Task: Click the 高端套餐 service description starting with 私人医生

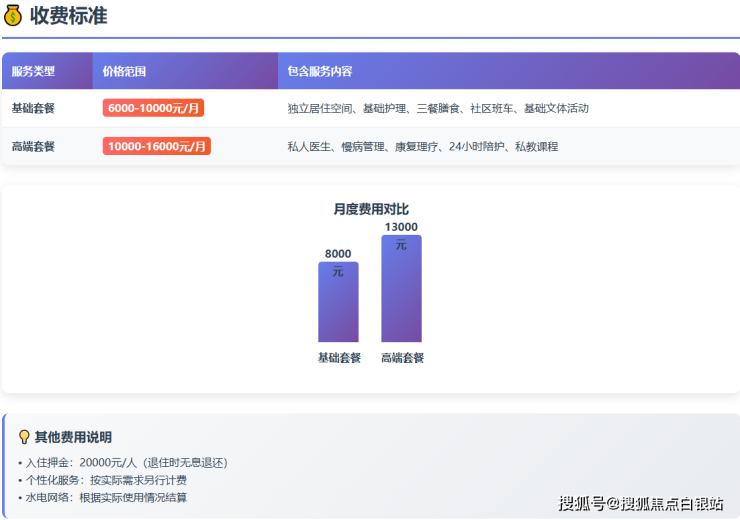Action: tap(422, 146)
